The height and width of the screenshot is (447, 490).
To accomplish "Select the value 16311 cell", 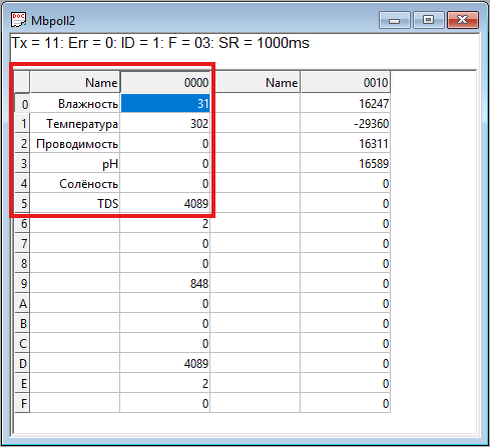I will [345, 143].
